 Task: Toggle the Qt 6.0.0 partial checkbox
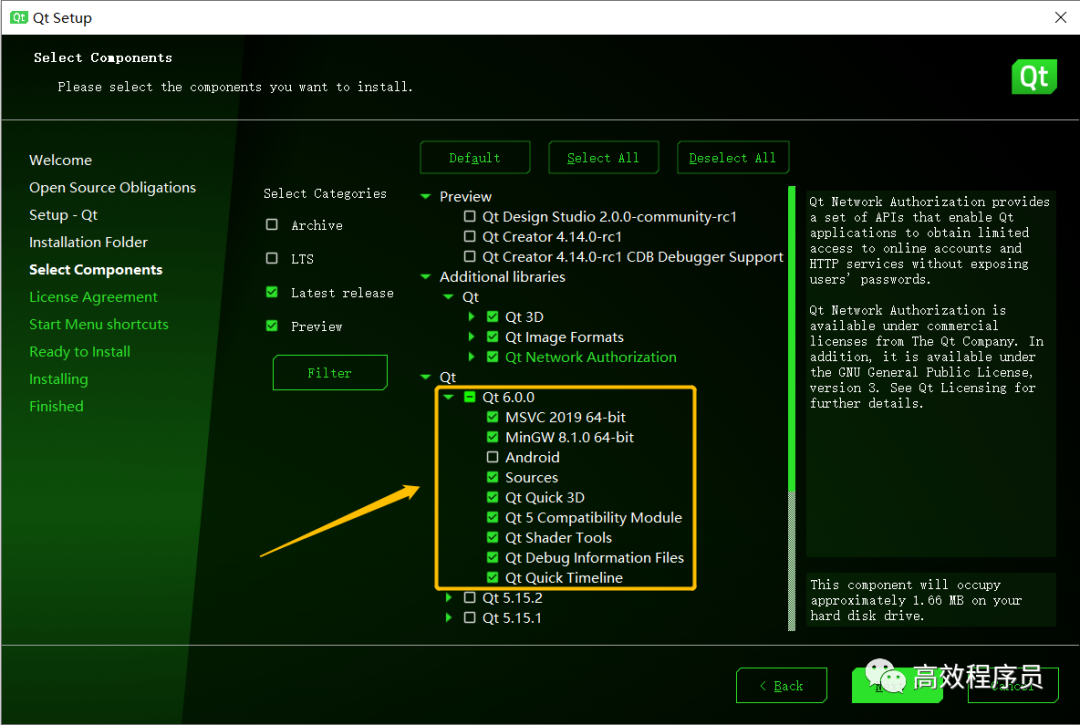tap(470, 397)
